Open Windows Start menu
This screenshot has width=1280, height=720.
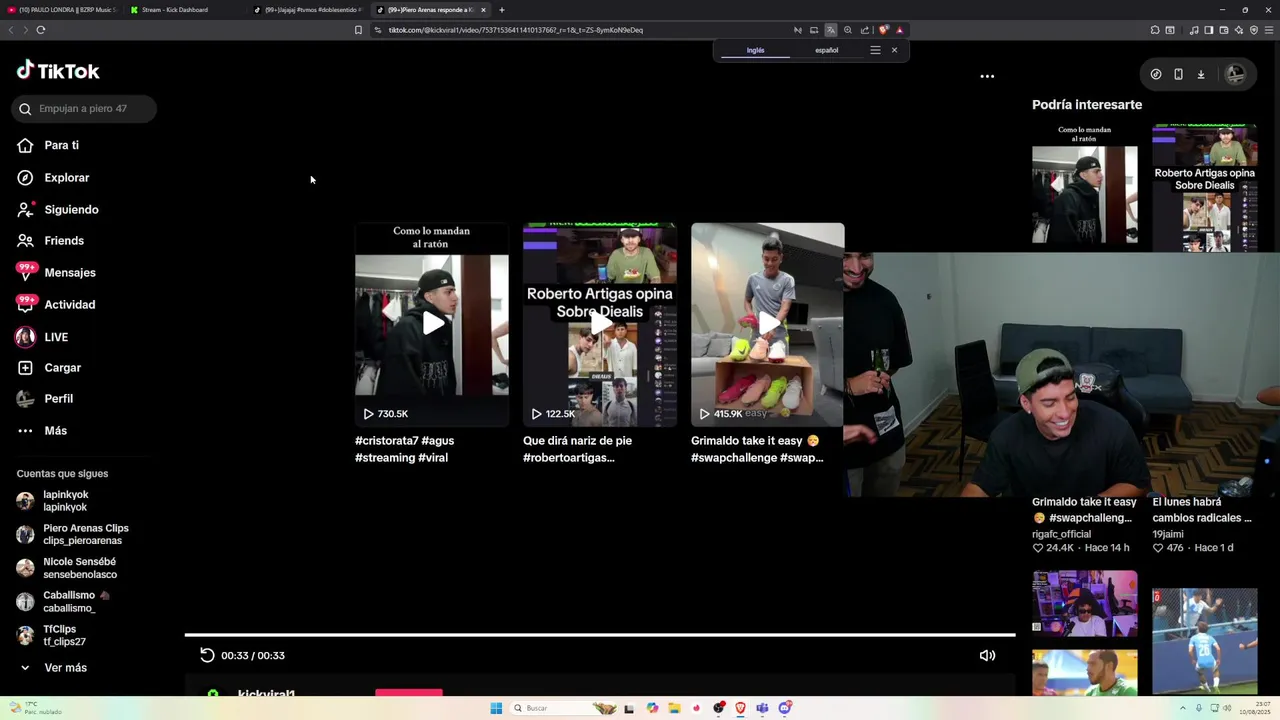pyautogui.click(x=496, y=708)
